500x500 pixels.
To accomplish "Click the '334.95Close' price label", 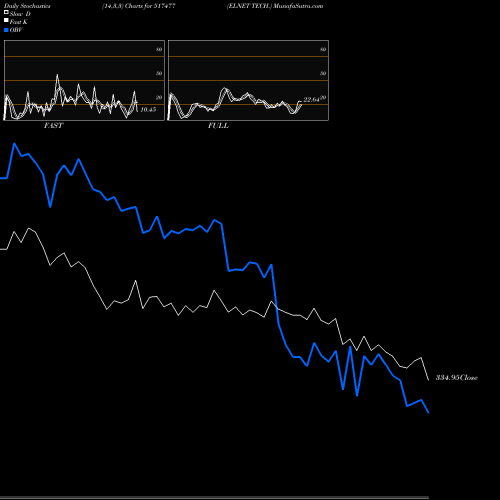I will [457, 377].
